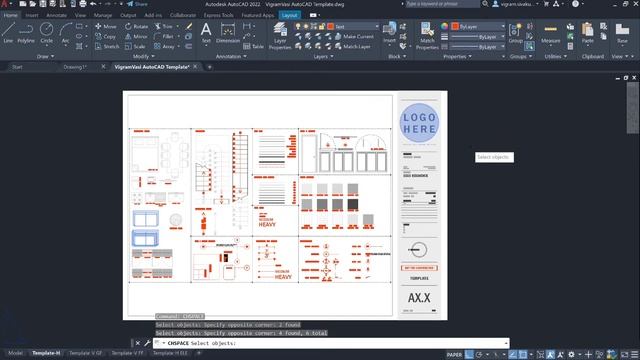Screen dimensions: 640x360
Task: Switch to Template-H layout tab
Action: 46,353
